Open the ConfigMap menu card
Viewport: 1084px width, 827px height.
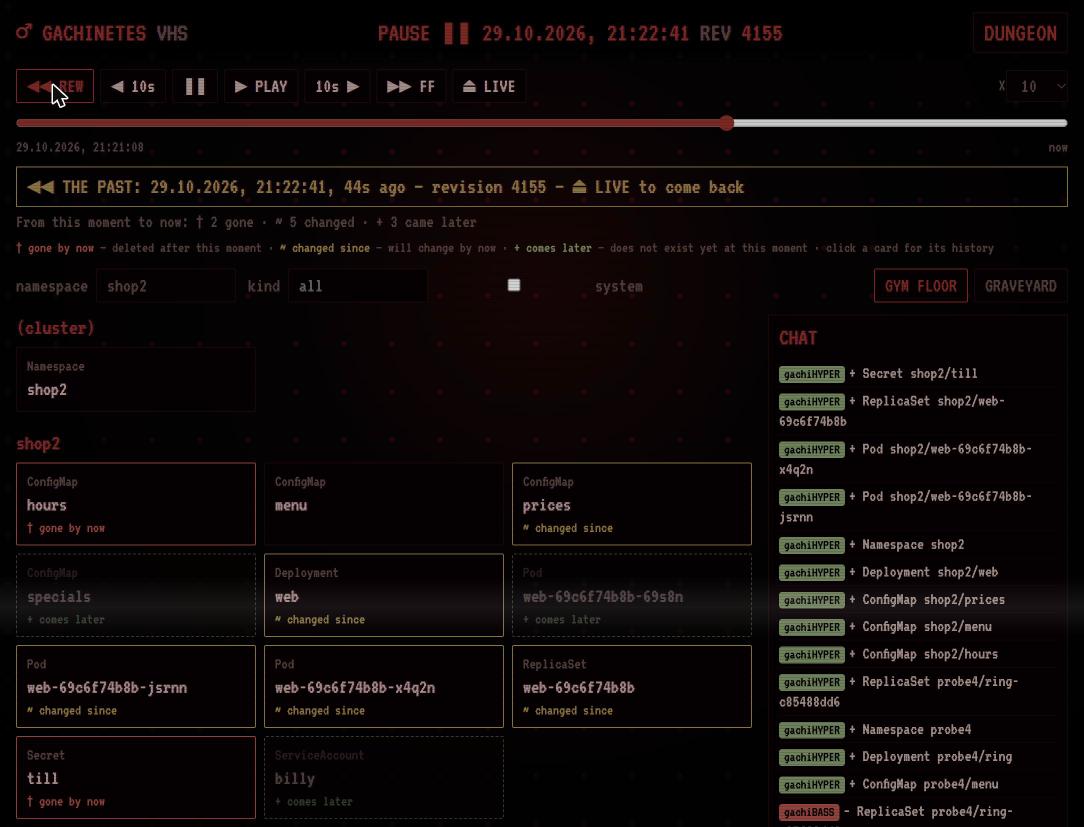(384, 504)
